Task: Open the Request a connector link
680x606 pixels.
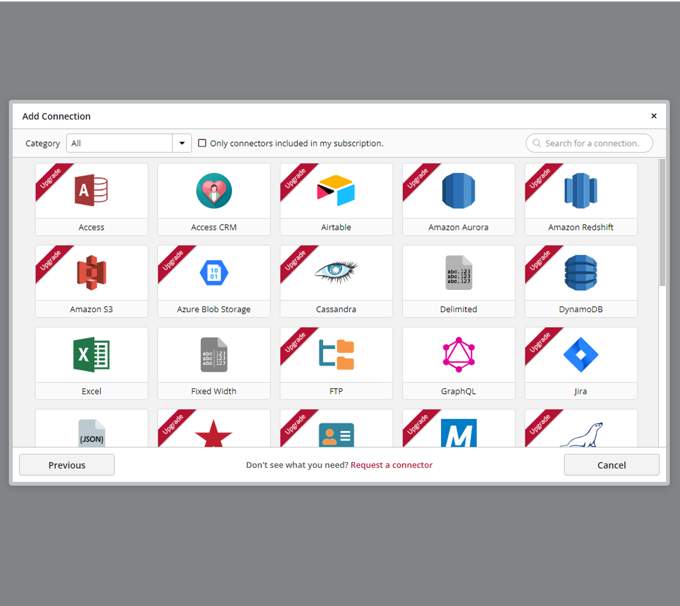Action: pyautogui.click(x=391, y=465)
